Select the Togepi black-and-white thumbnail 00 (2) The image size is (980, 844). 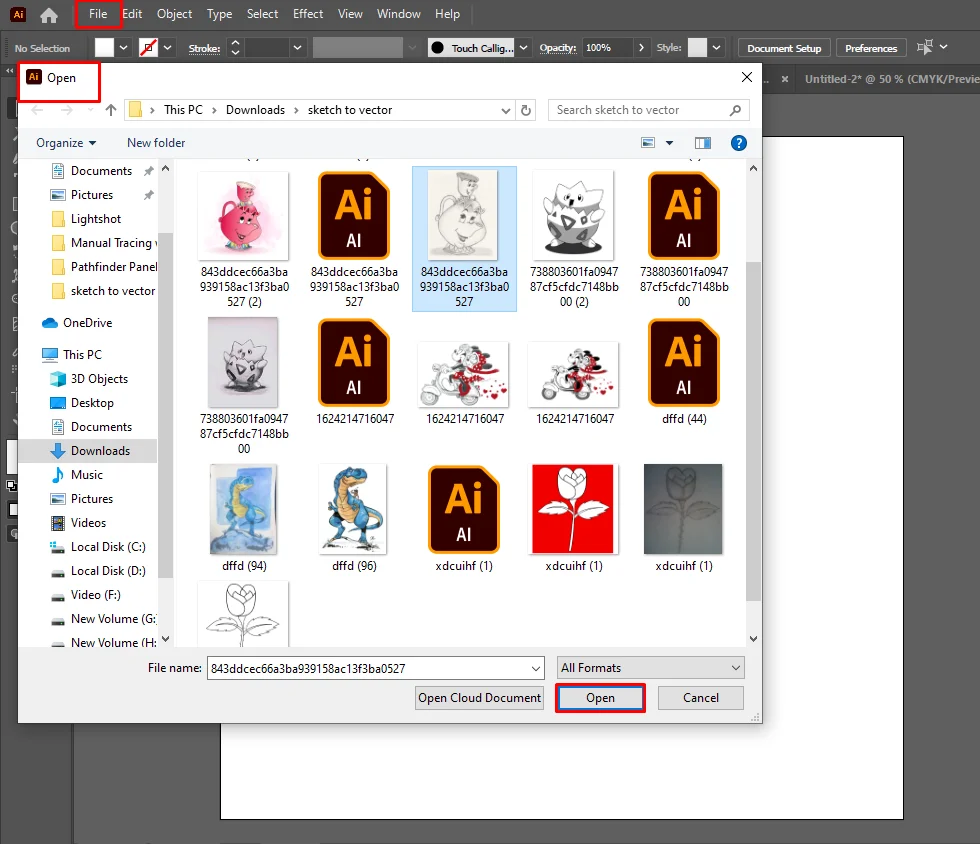click(574, 216)
